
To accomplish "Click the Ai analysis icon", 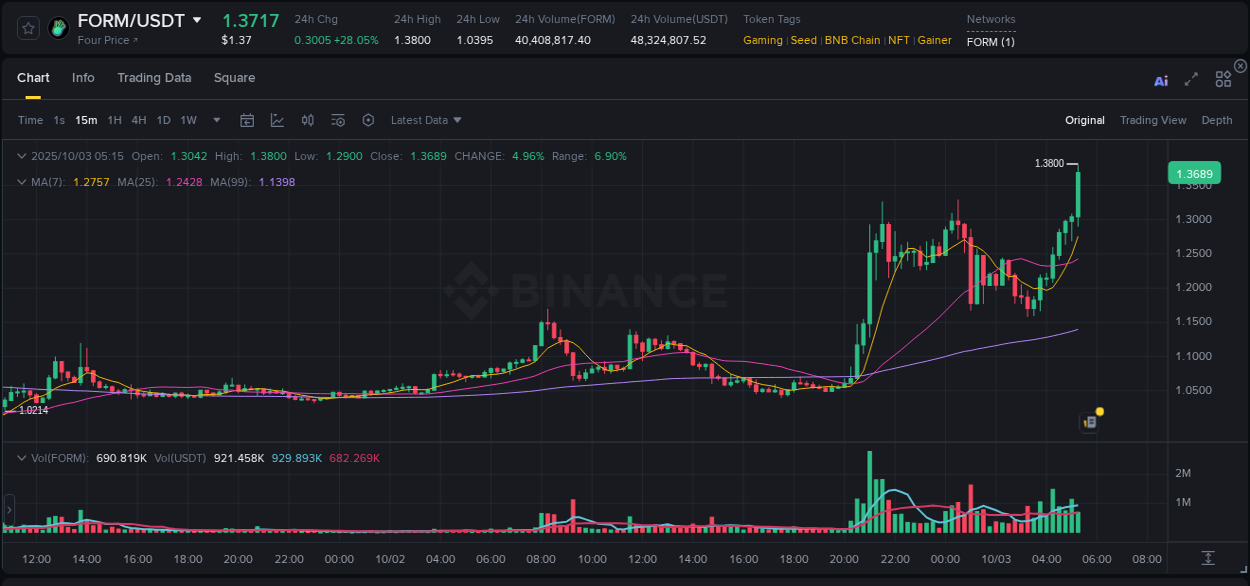I will coord(1160,80).
